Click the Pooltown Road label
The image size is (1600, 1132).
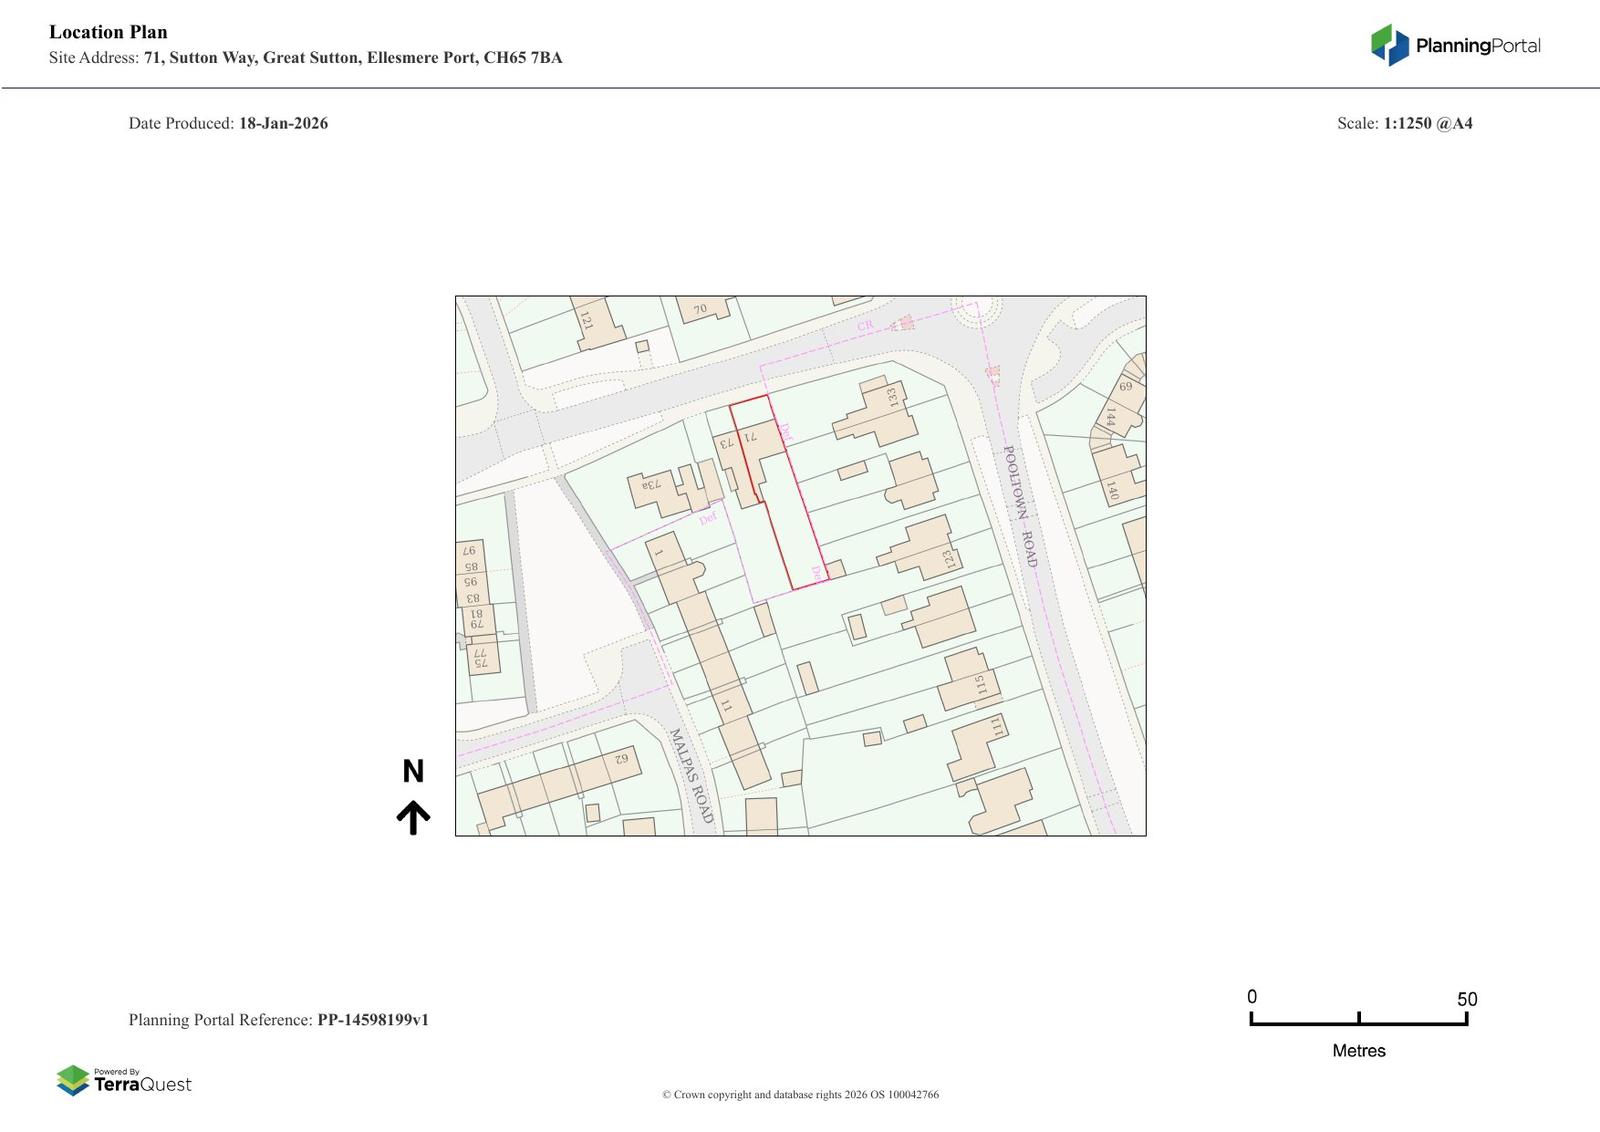point(1020,507)
